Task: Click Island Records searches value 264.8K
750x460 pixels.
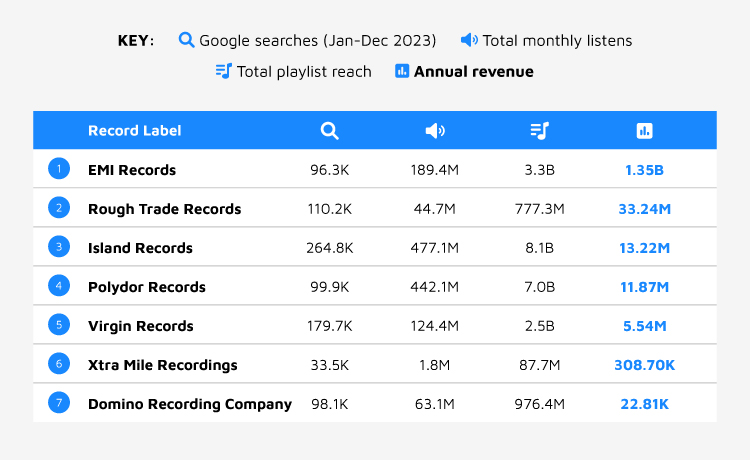Action: pyautogui.click(x=330, y=248)
